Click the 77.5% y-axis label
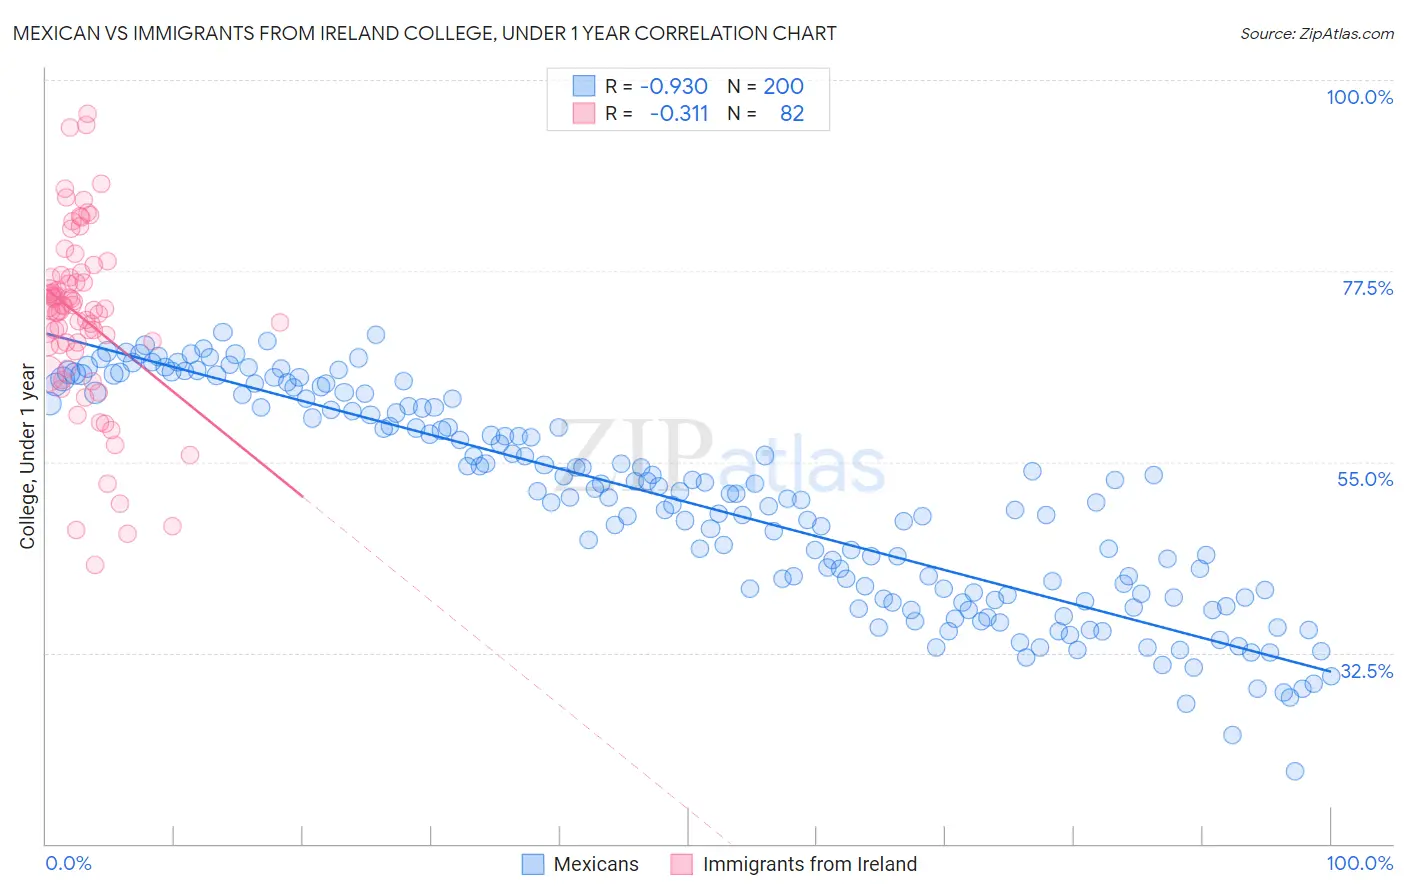 (x=1367, y=288)
